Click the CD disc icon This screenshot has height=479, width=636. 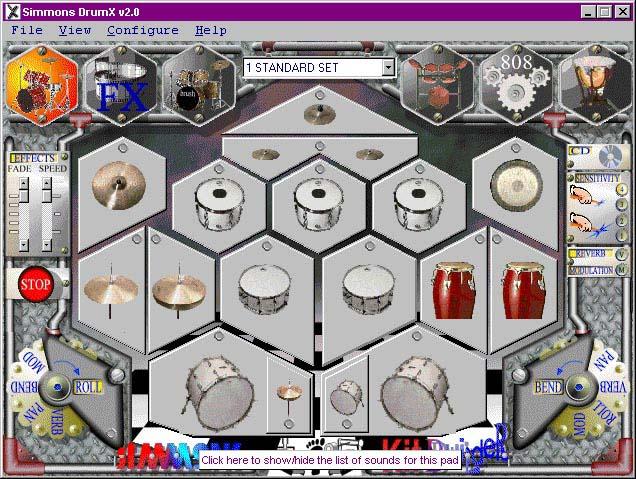click(x=608, y=156)
